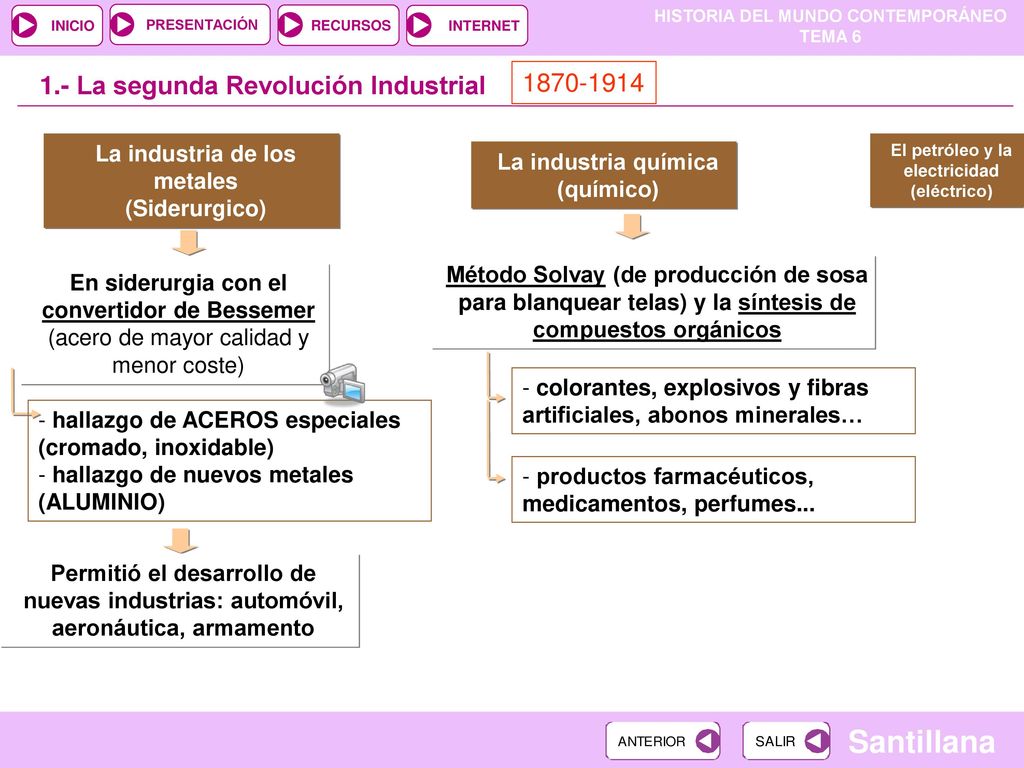Go back with the ANTERIOR button

[663, 741]
